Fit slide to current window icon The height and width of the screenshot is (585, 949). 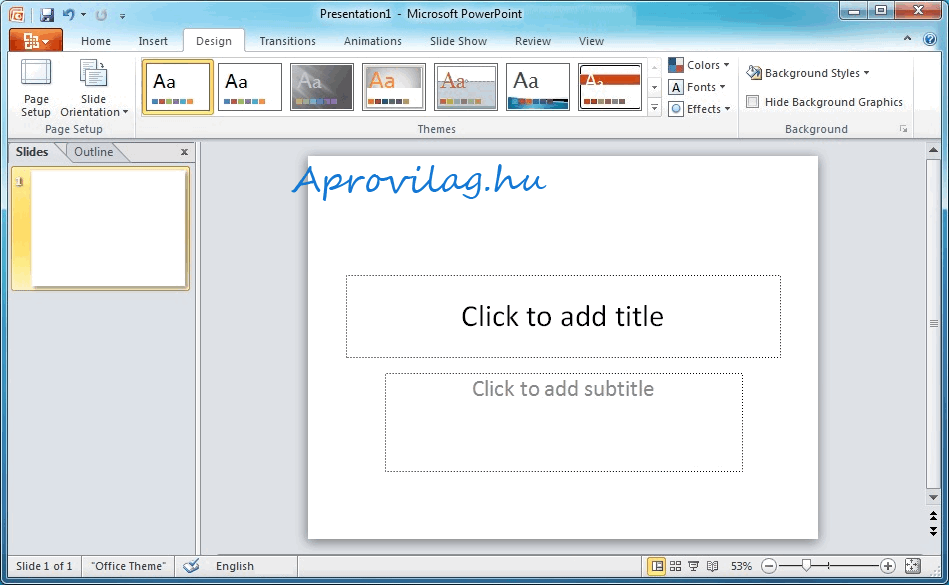click(912, 566)
